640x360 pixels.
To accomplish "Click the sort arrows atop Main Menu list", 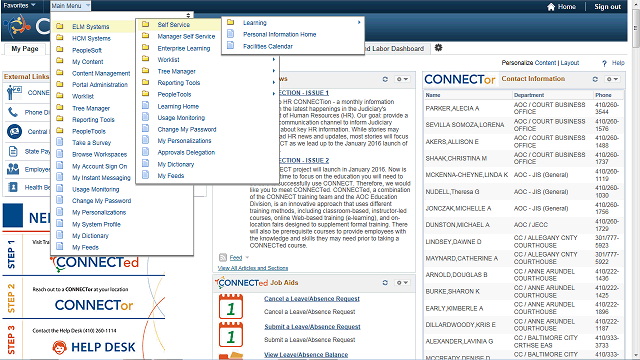I will click(x=188, y=15).
